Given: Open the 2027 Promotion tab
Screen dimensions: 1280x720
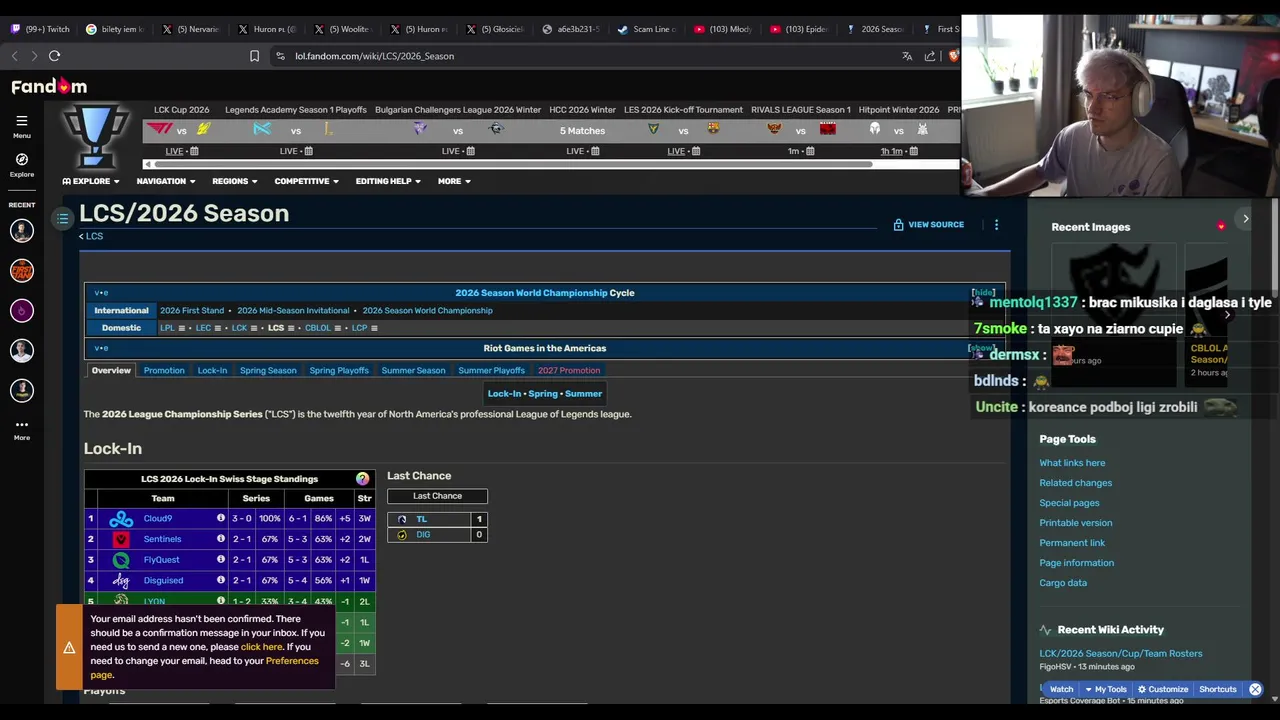Looking at the screenshot, I should click(569, 370).
